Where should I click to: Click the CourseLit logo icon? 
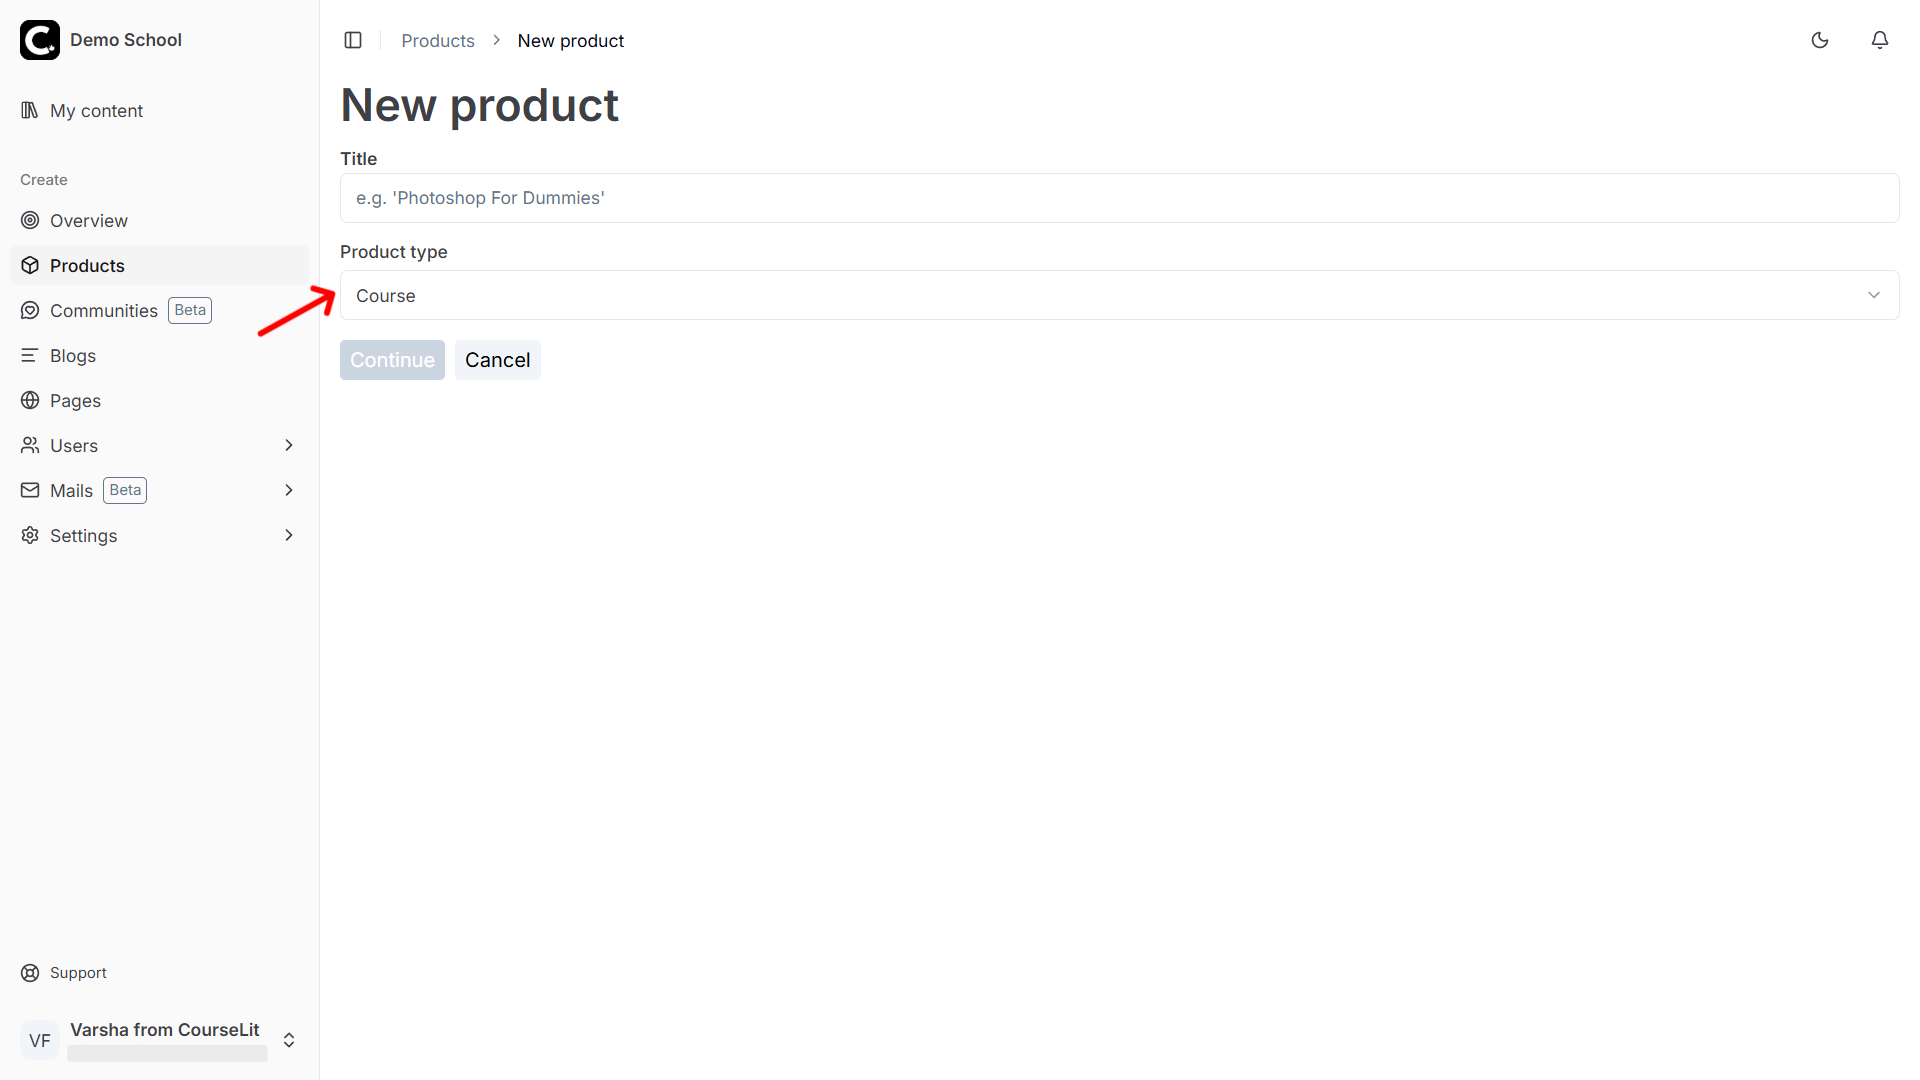click(x=40, y=40)
